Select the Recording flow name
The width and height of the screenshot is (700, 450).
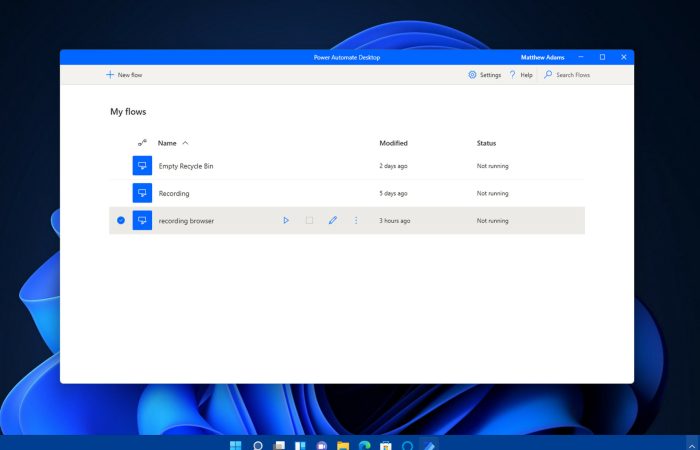click(x=174, y=193)
